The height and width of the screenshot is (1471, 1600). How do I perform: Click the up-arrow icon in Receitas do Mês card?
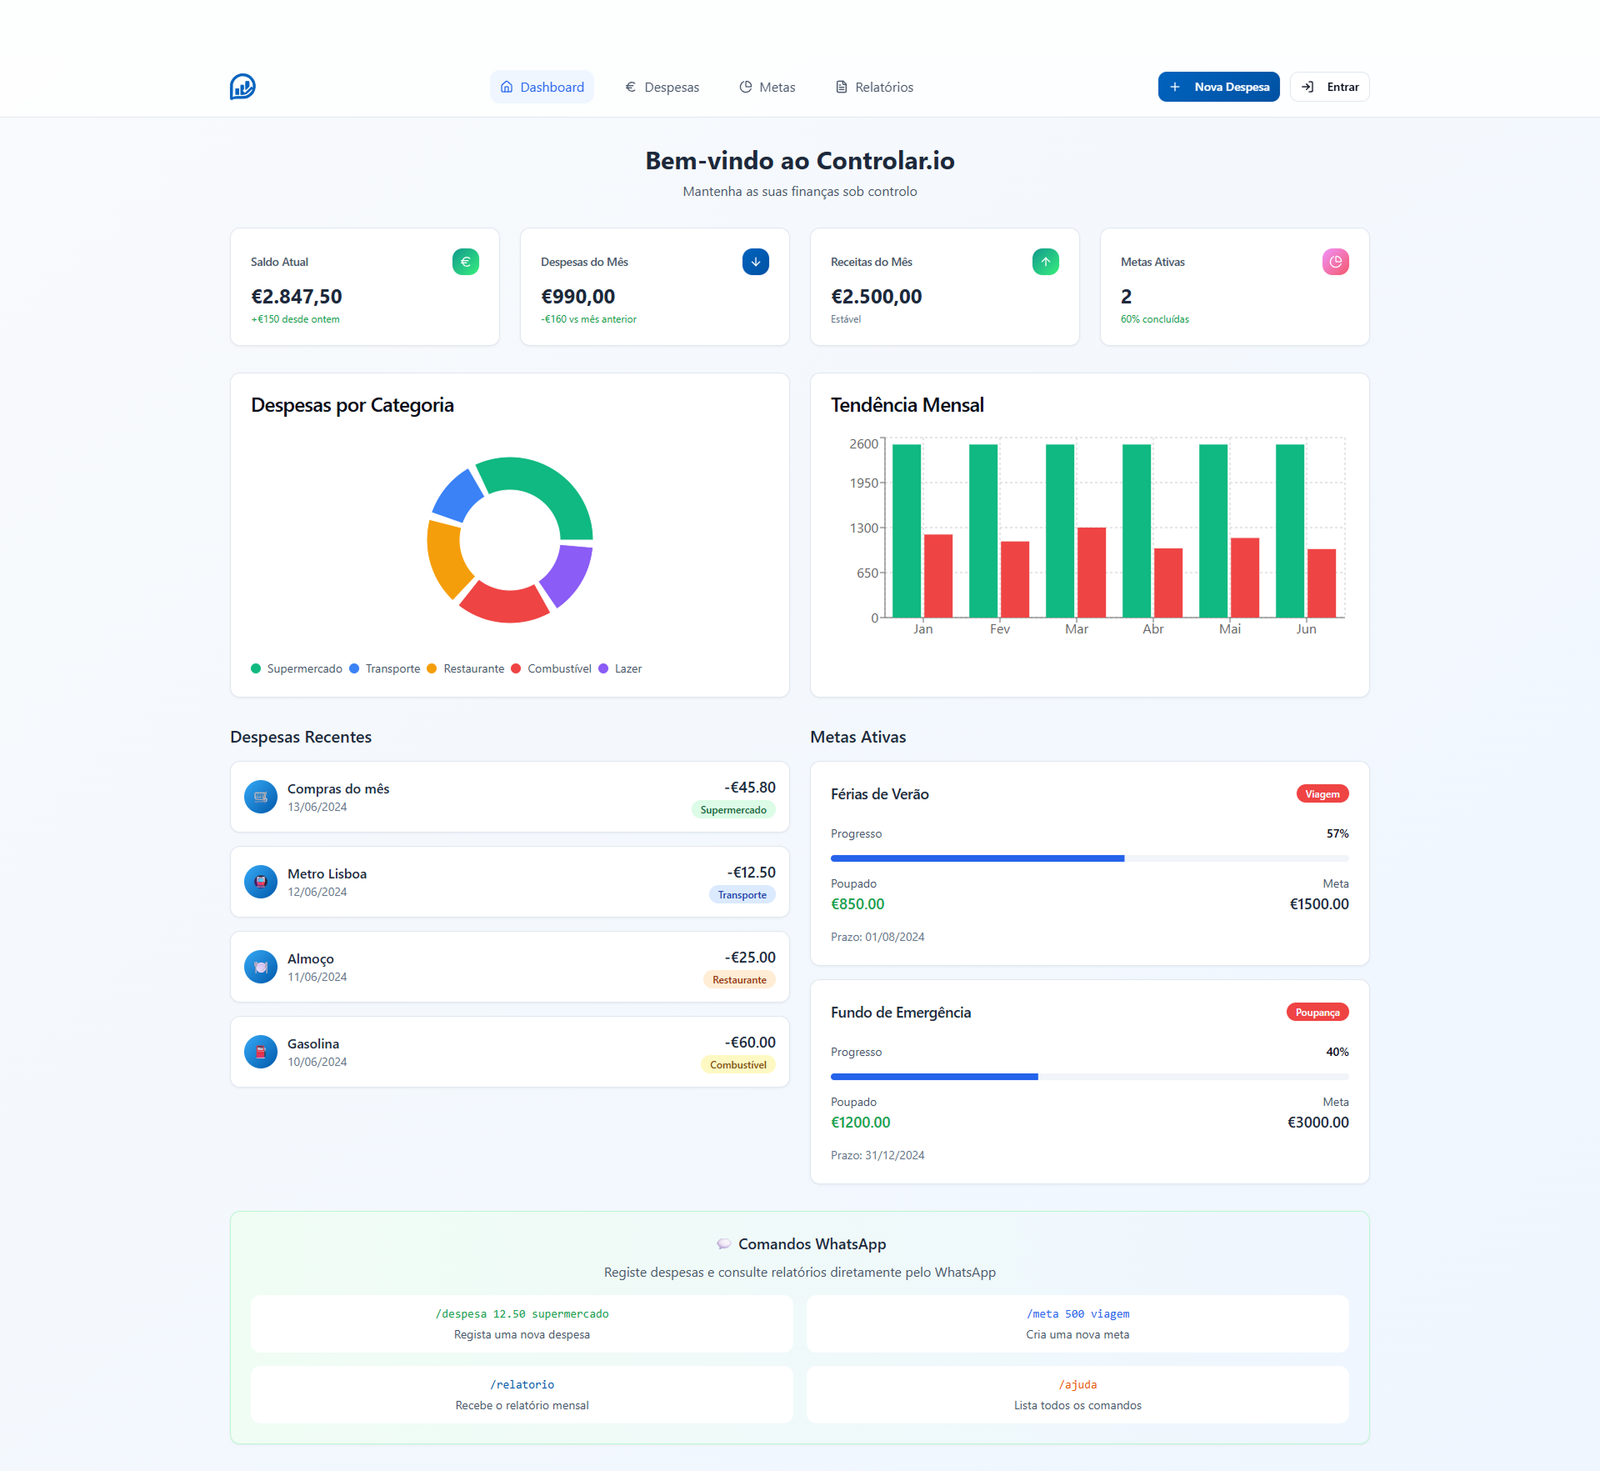click(1045, 262)
